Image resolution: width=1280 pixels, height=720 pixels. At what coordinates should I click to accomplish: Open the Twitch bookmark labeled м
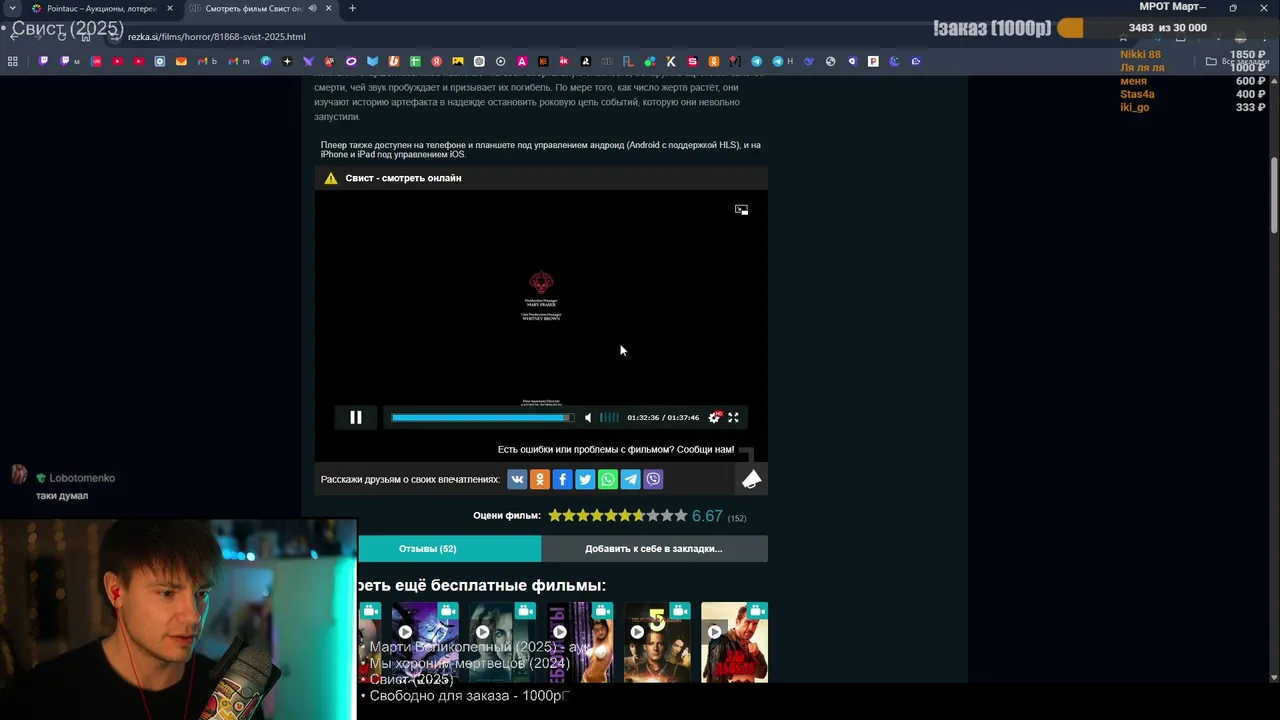[70, 61]
